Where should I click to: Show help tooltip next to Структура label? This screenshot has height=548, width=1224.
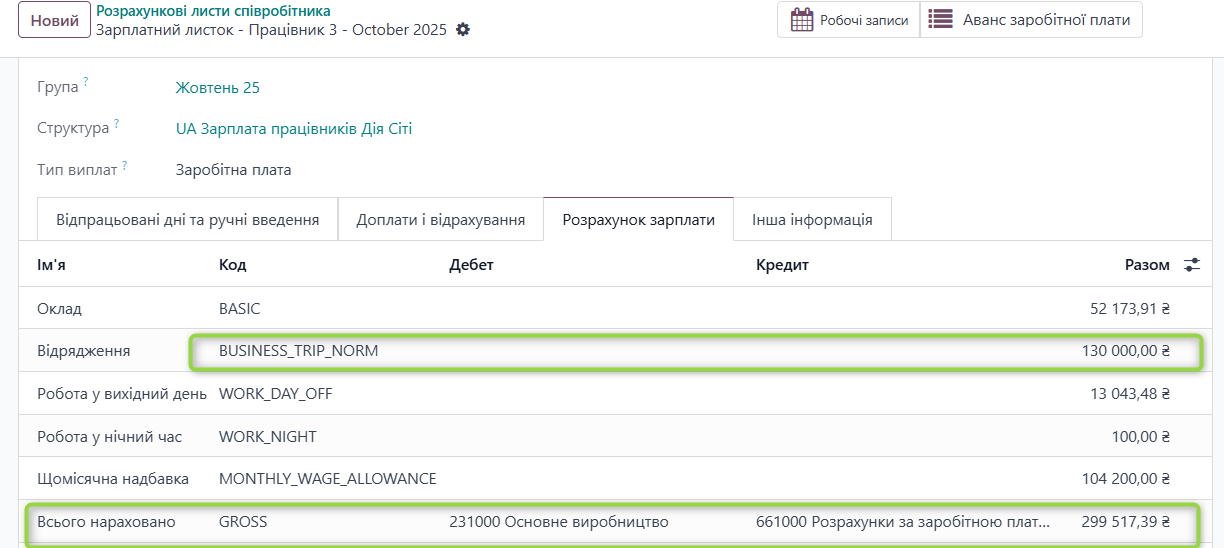[116, 124]
